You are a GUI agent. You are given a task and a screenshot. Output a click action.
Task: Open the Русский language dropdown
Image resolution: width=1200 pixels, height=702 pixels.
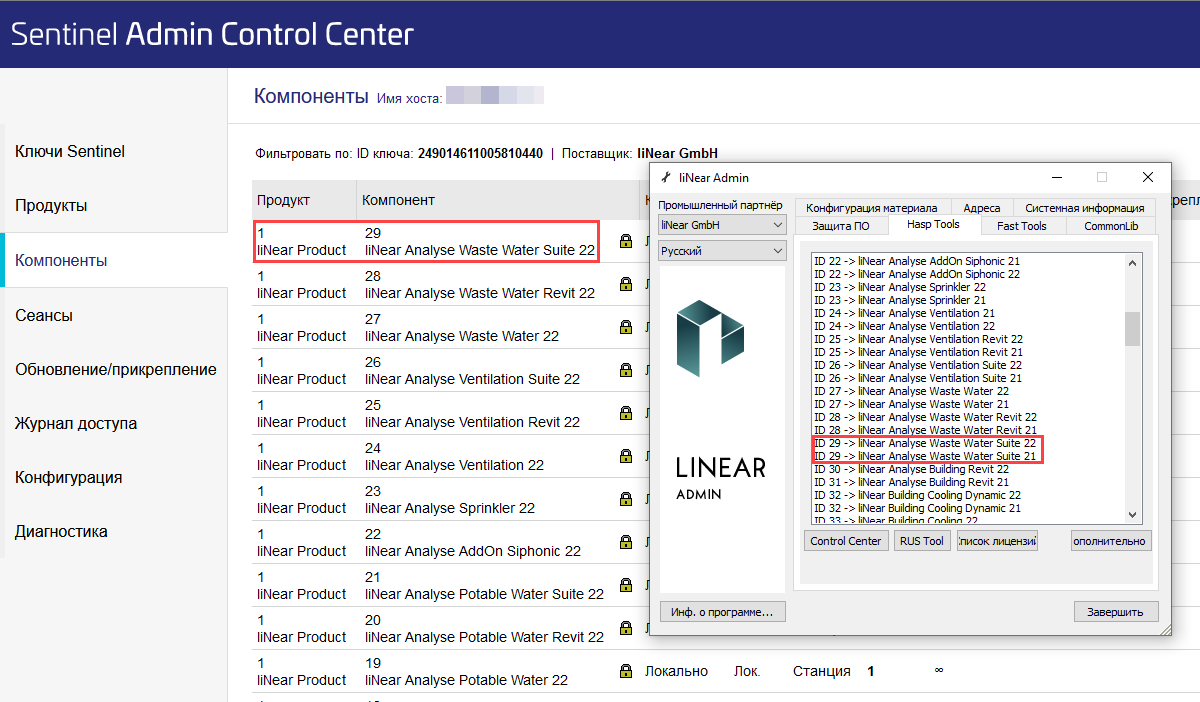pyautogui.click(x=722, y=251)
